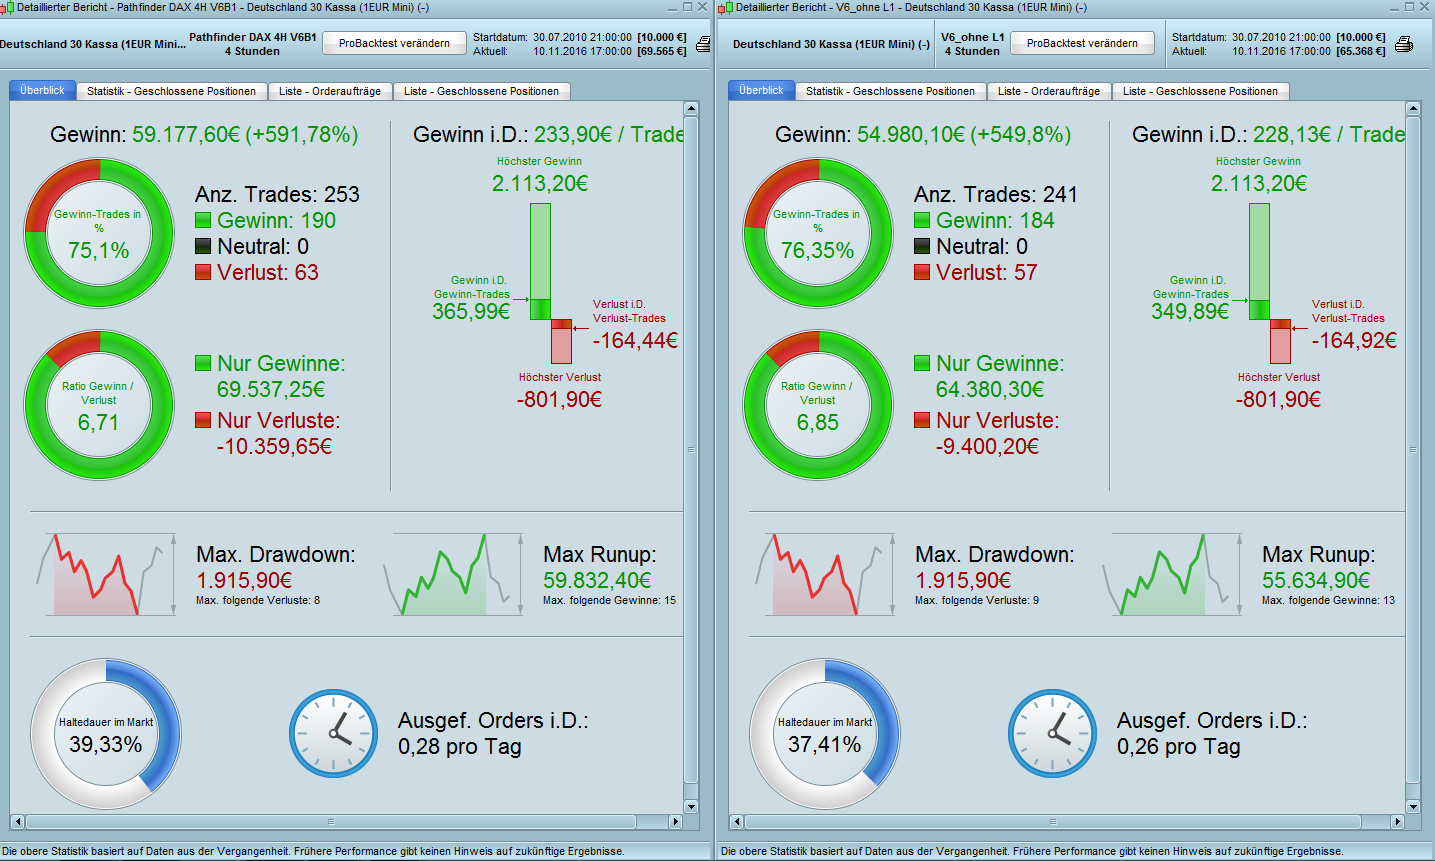Click the printer icon in left report
Image resolution: width=1435 pixels, height=861 pixels.
pyautogui.click(x=704, y=44)
